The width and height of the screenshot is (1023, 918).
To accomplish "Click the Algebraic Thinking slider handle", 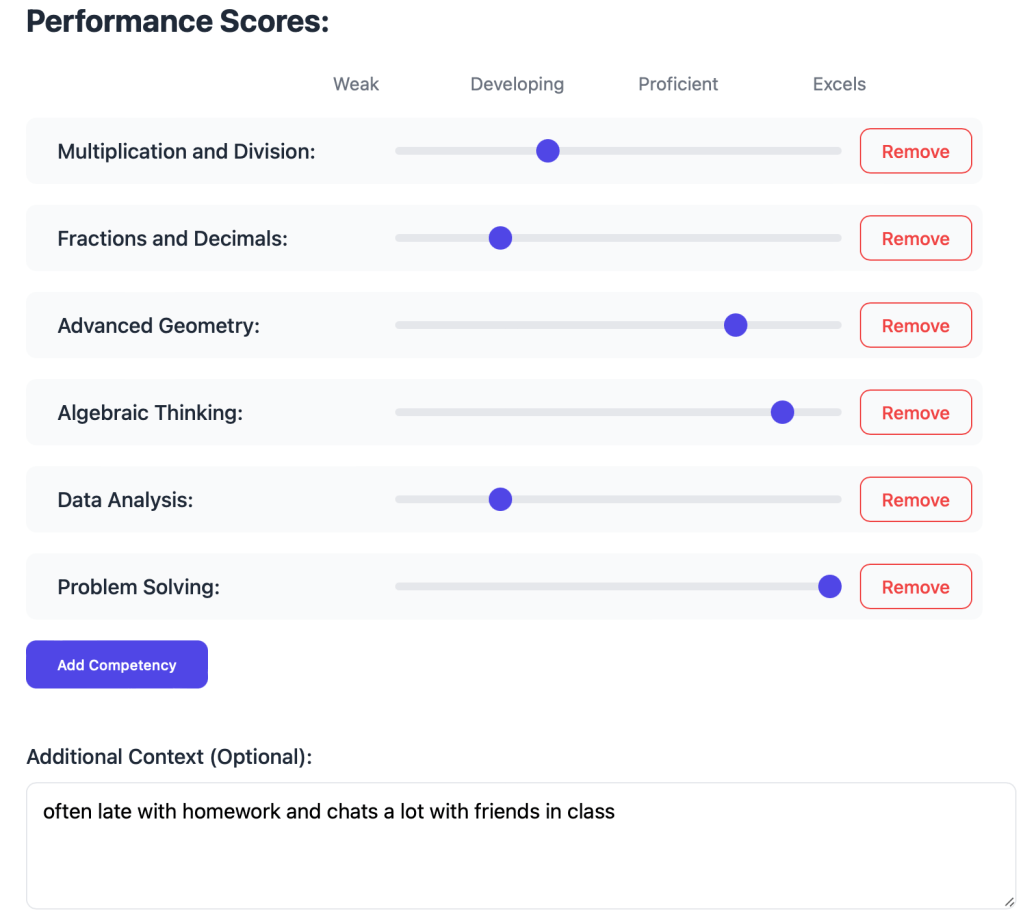I will click(x=782, y=412).
